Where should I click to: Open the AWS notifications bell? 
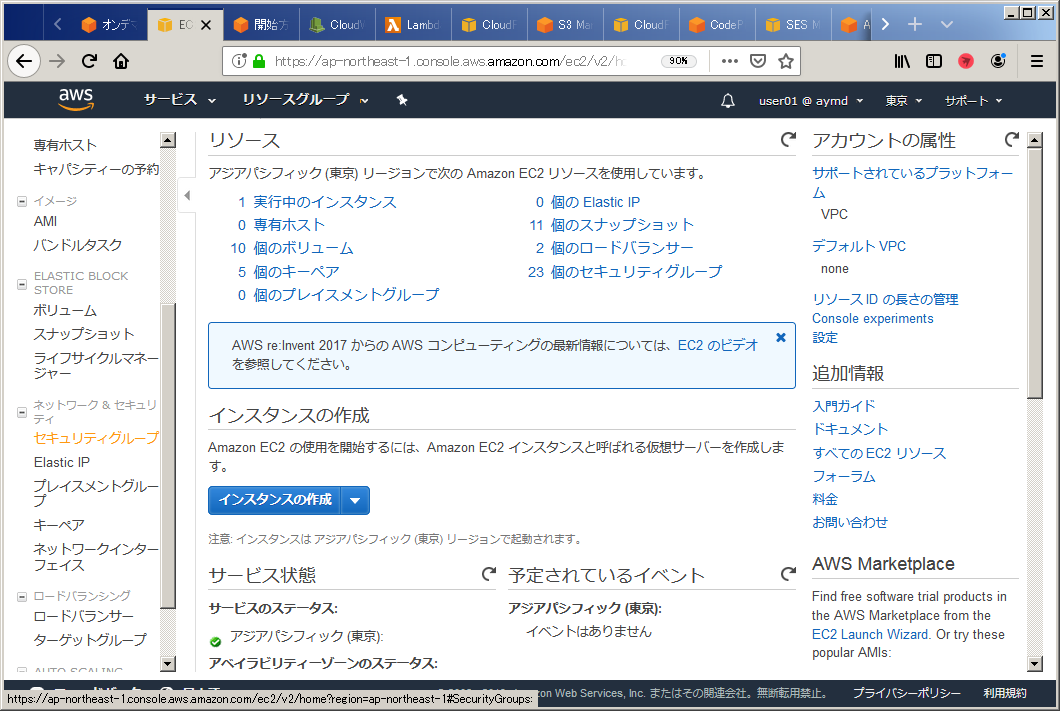[727, 101]
